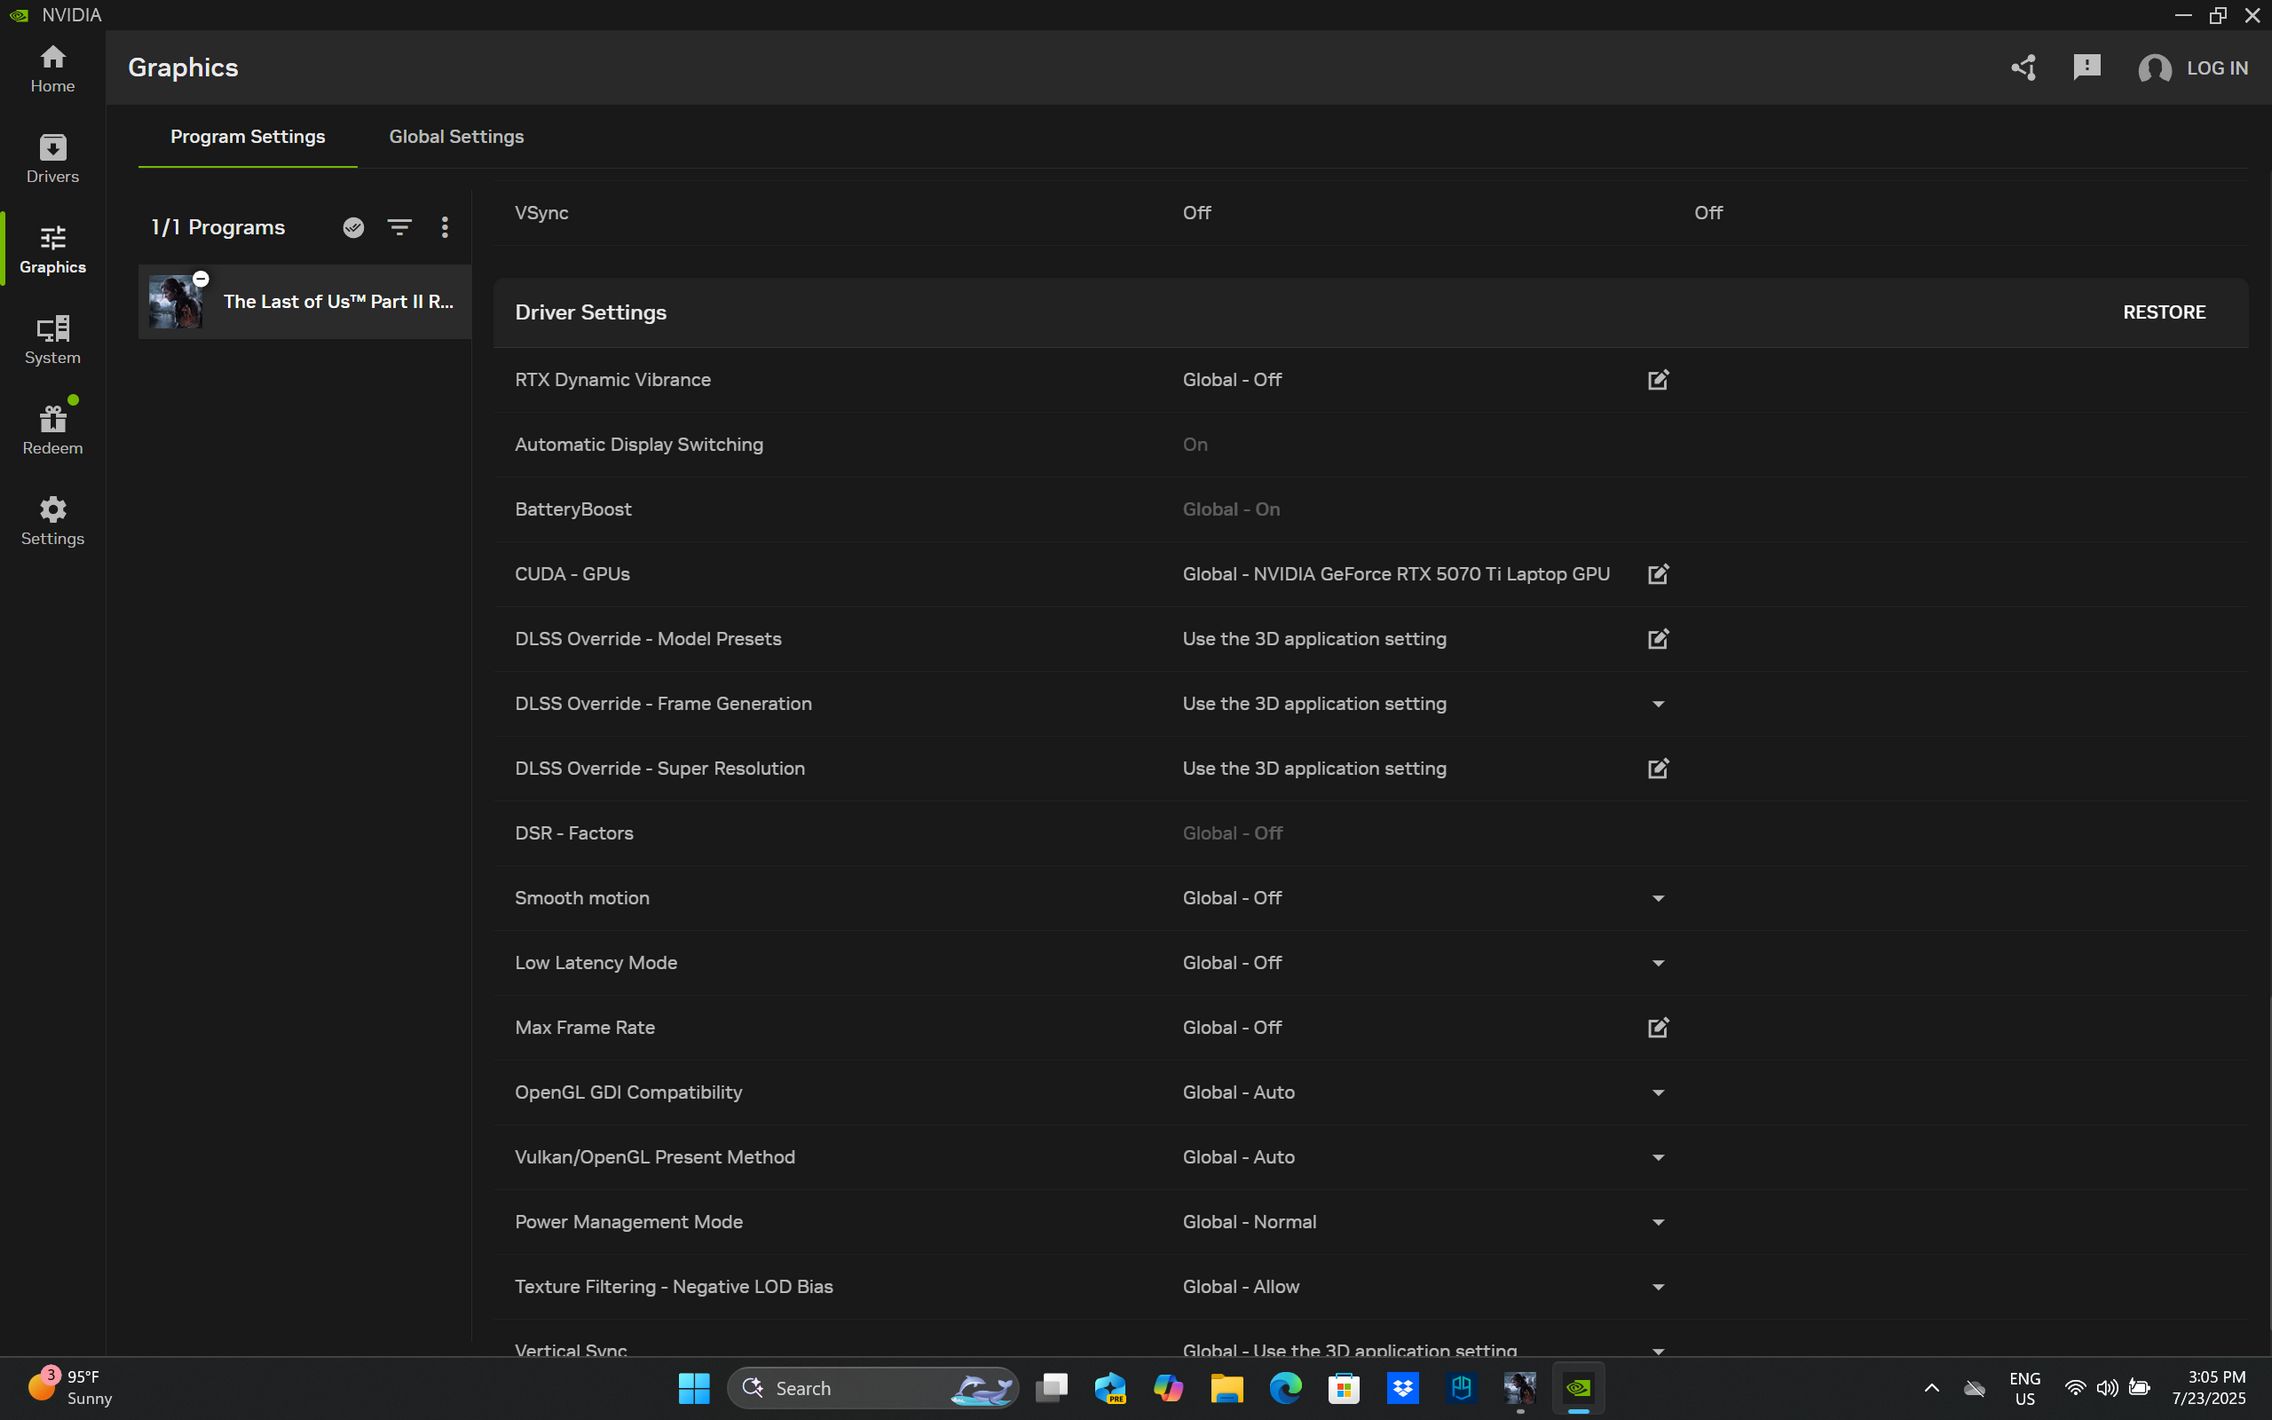Edit RTX Dynamic Vibrance setting
Screen dimensions: 2272x1420
tap(1658, 380)
